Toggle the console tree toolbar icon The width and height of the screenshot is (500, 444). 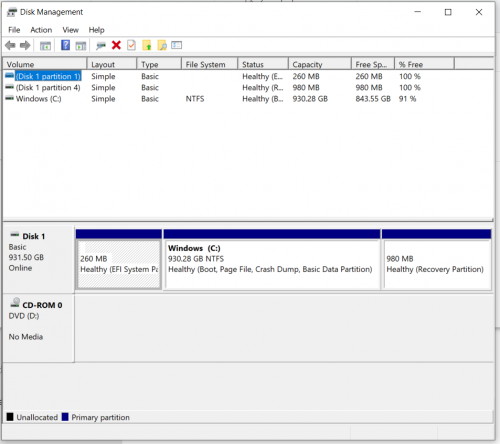pyautogui.click(x=45, y=45)
